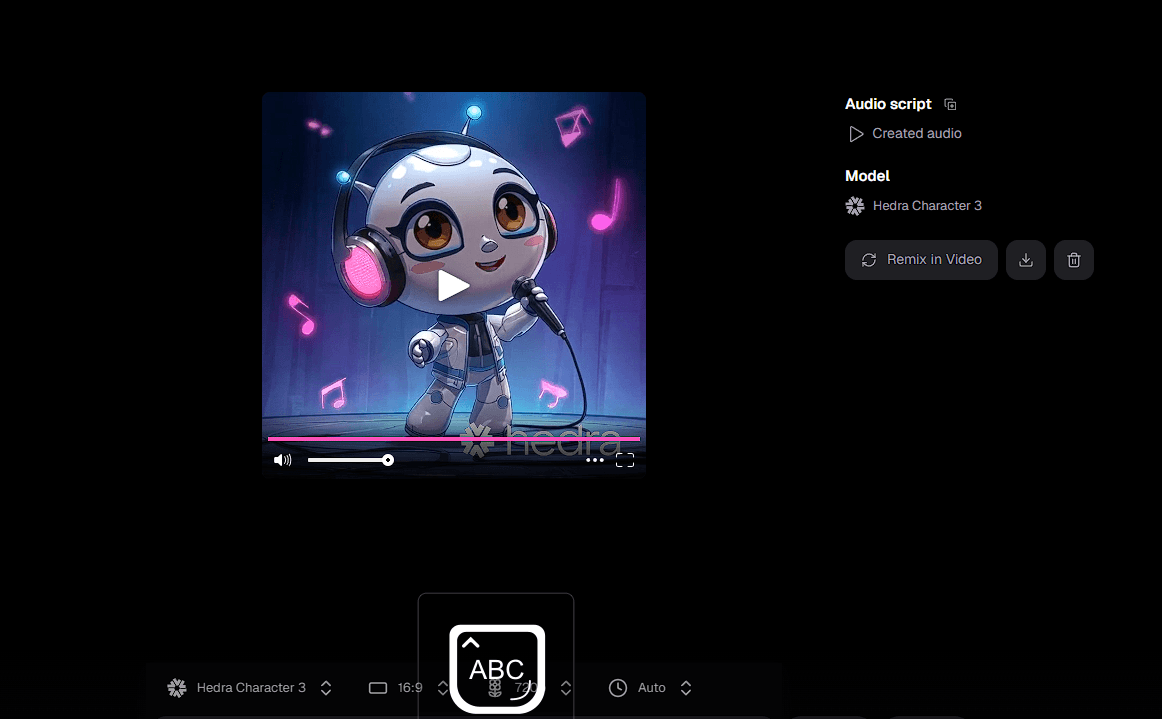
Task: Enter fullscreen video mode
Action: [625, 460]
